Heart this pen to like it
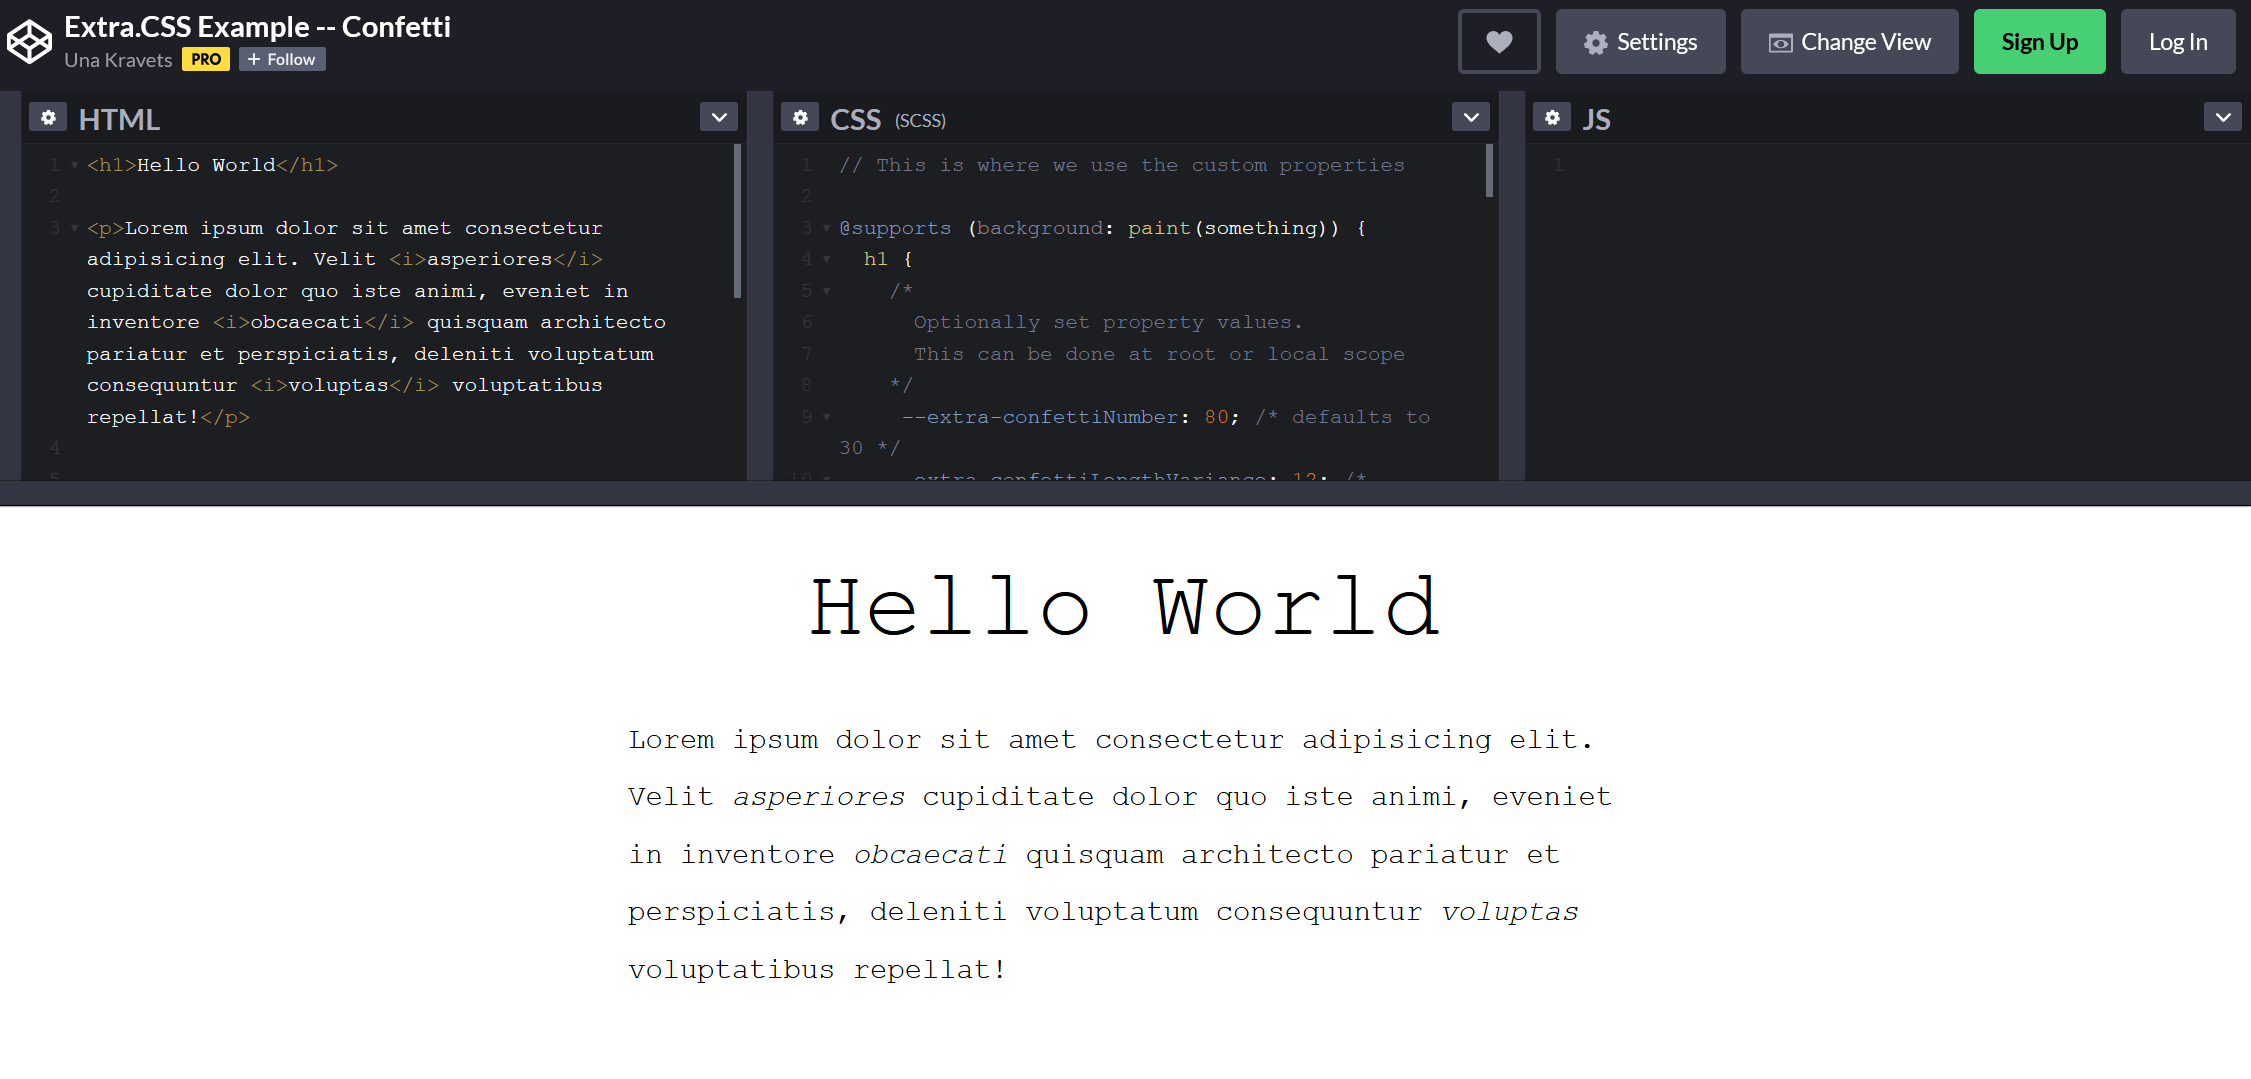 tap(1498, 41)
